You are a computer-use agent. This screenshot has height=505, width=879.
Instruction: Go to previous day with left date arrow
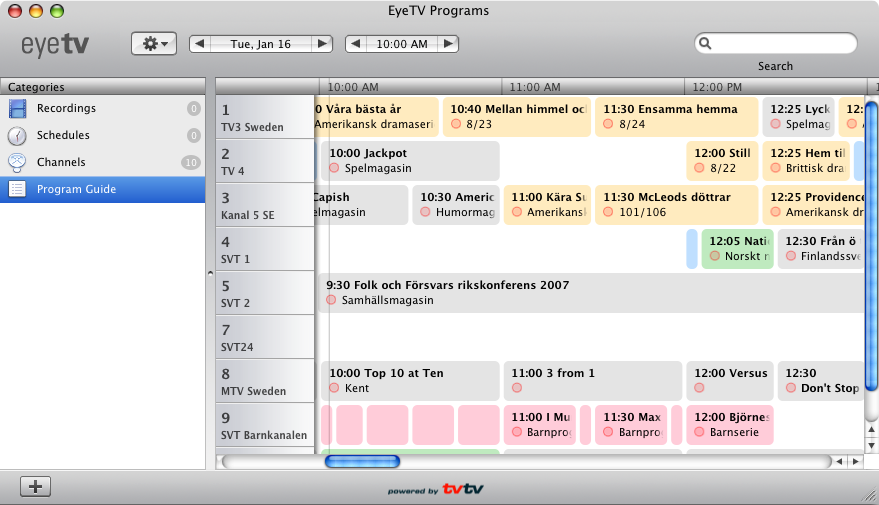click(199, 44)
